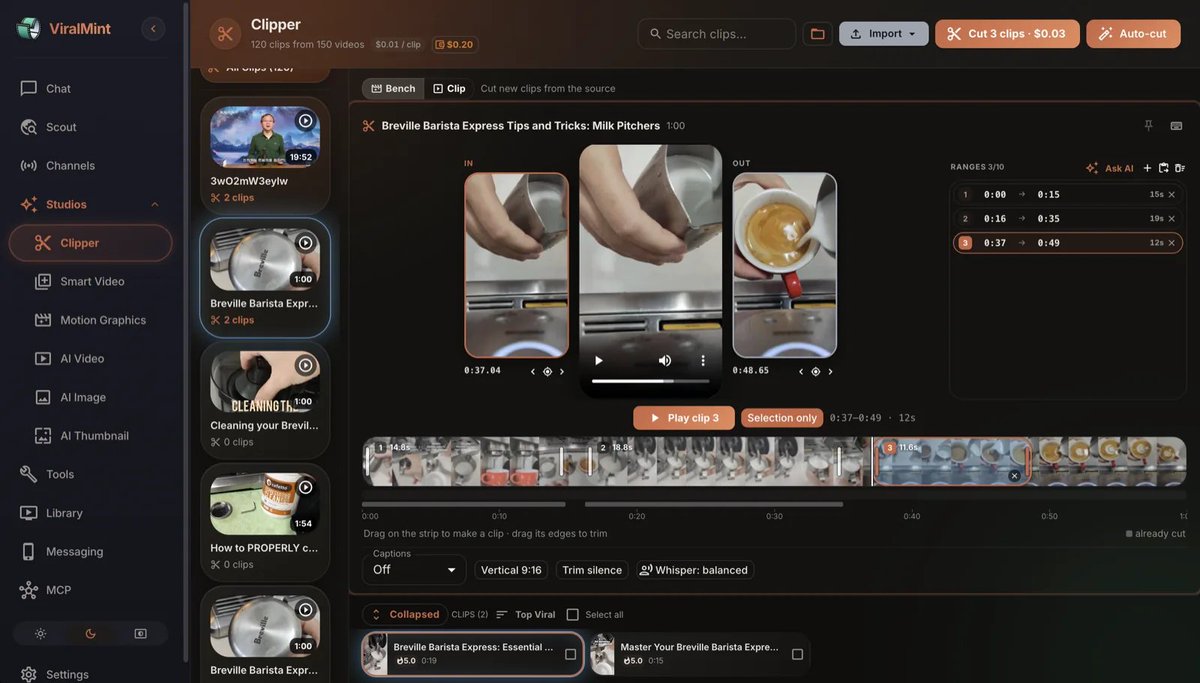Open the Library section
This screenshot has width=1200, height=683.
click(90, 513)
